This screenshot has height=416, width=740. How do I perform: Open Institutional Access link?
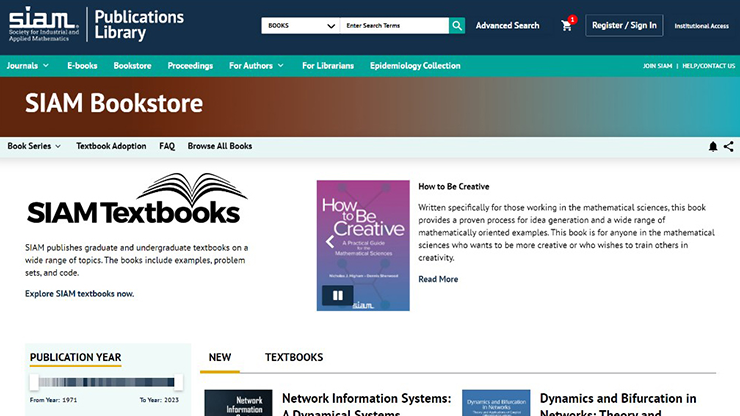click(x=701, y=26)
